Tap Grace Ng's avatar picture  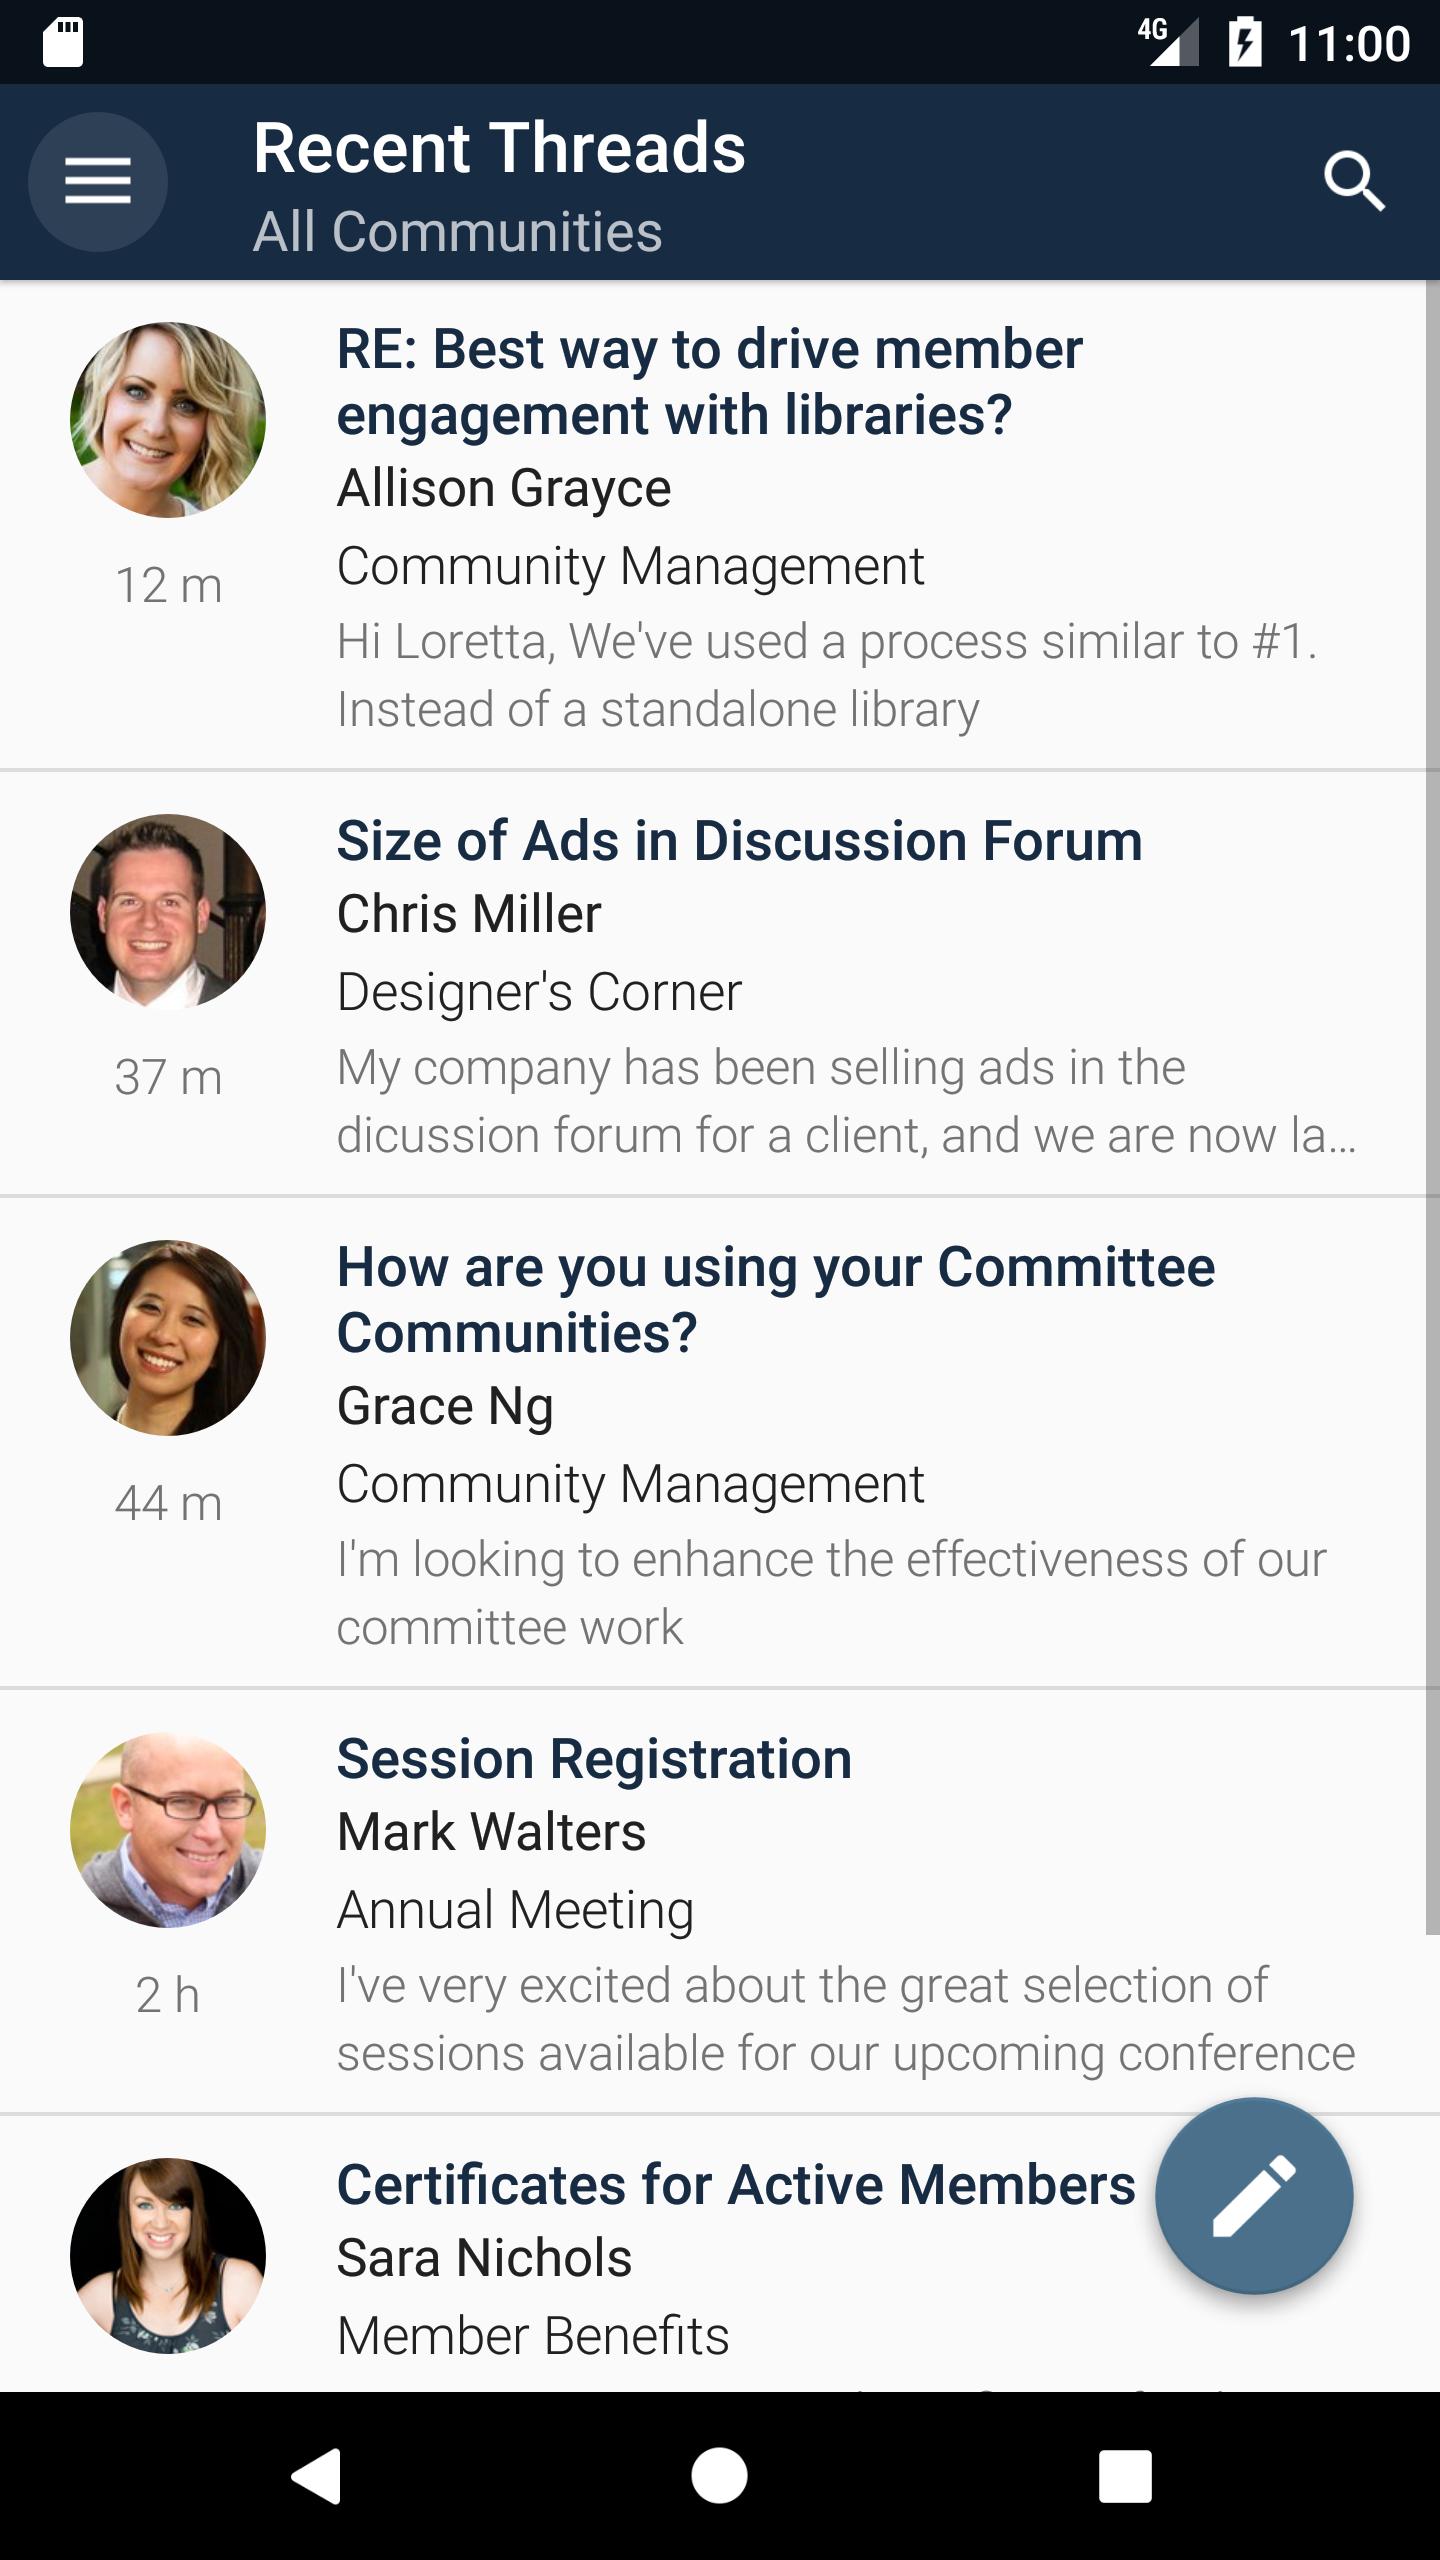click(x=168, y=1337)
